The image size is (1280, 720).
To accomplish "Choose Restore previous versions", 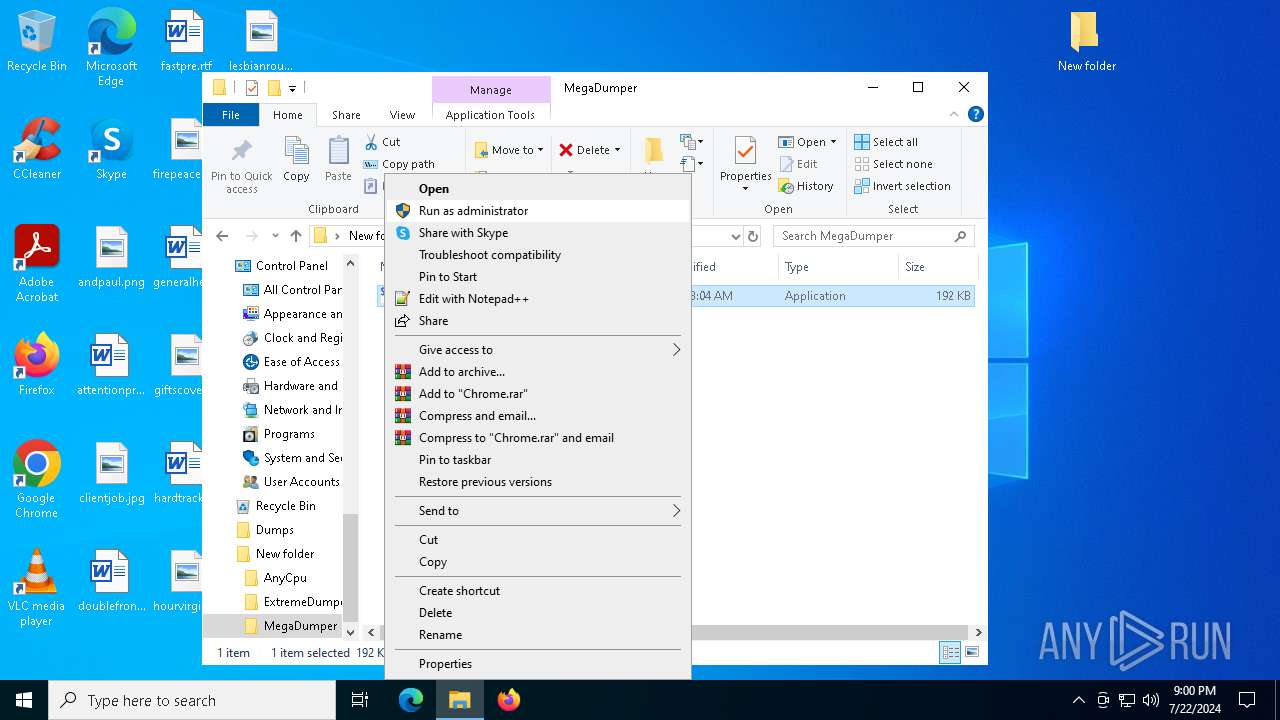I will pyautogui.click(x=537, y=482).
